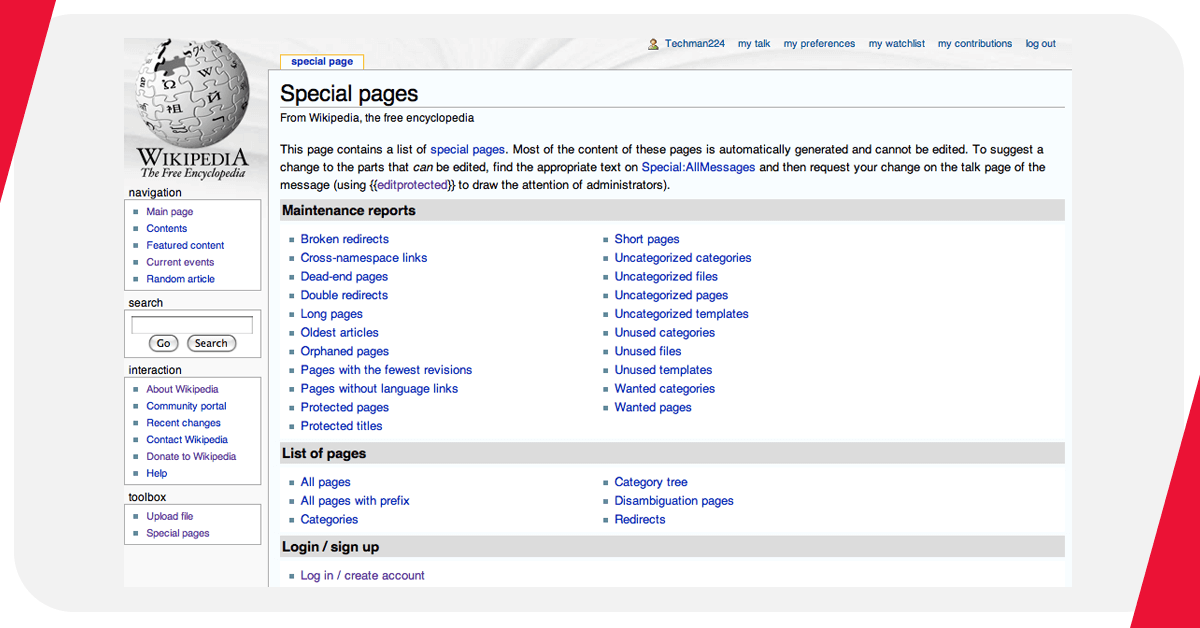Open Featured content link

coord(186,246)
